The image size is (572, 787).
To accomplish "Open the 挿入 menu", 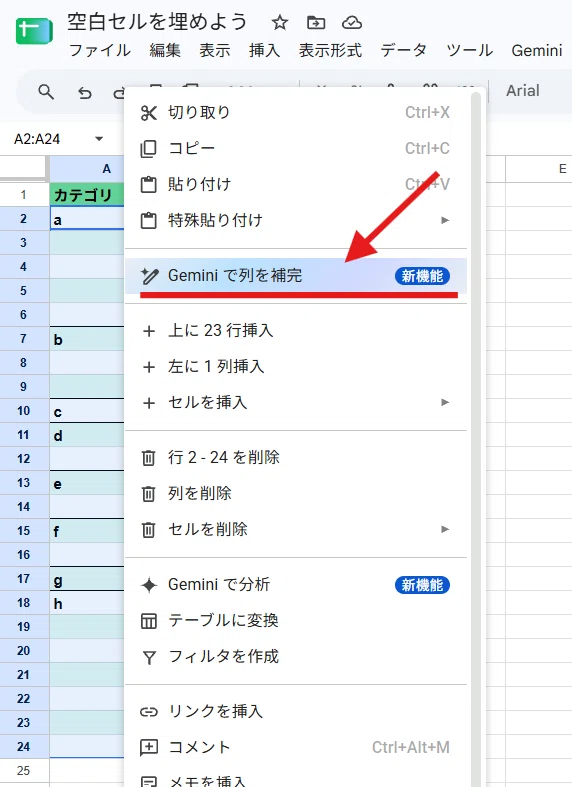I will pos(264,50).
